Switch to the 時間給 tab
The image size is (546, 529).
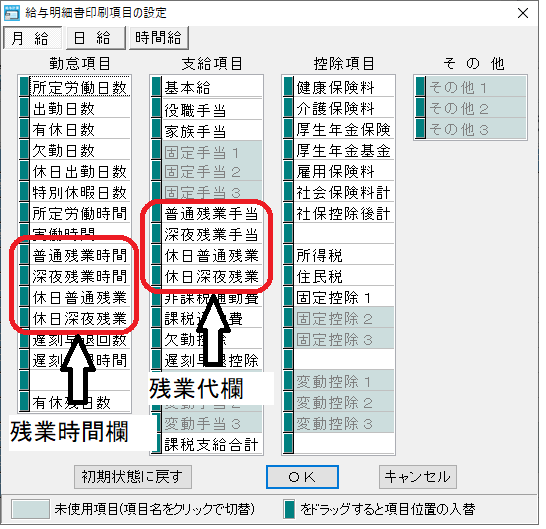[159, 38]
